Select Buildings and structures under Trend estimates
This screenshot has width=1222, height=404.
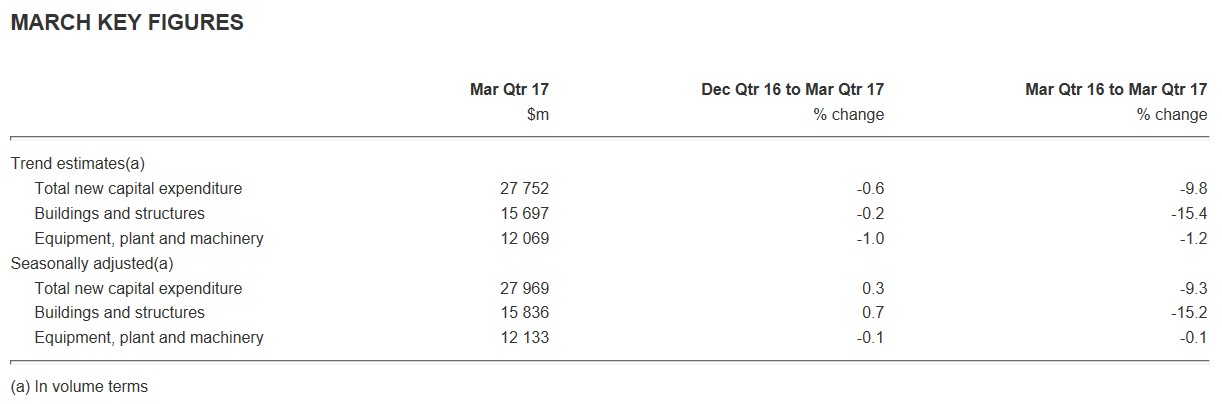[119, 213]
